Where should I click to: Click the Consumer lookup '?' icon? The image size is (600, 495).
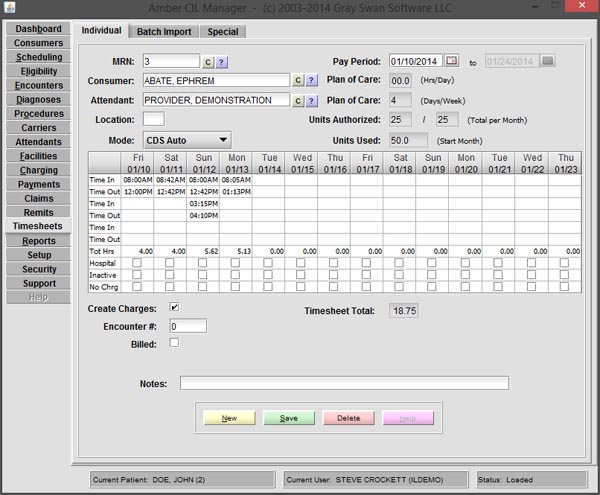pyautogui.click(x=311, y=80)
